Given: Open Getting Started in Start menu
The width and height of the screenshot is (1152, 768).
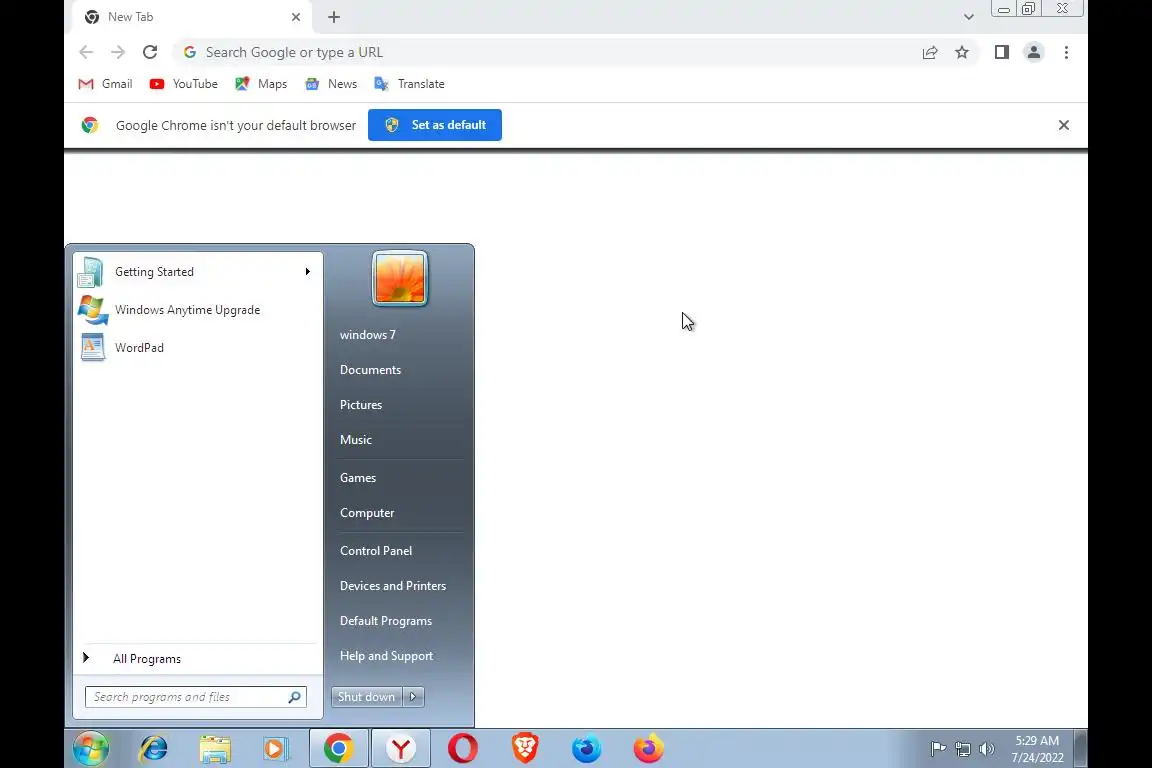Looking at the screenshot, I should pyautogui.click(x=197, y=272).
